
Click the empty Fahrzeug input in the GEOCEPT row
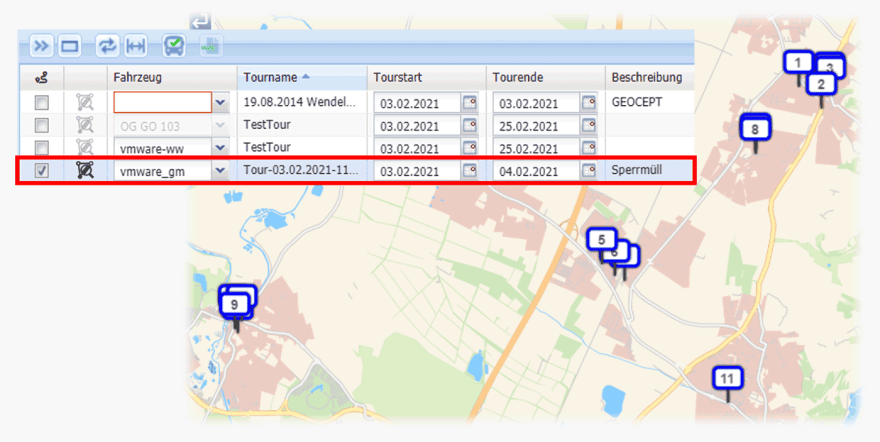(x=163, y=103)
